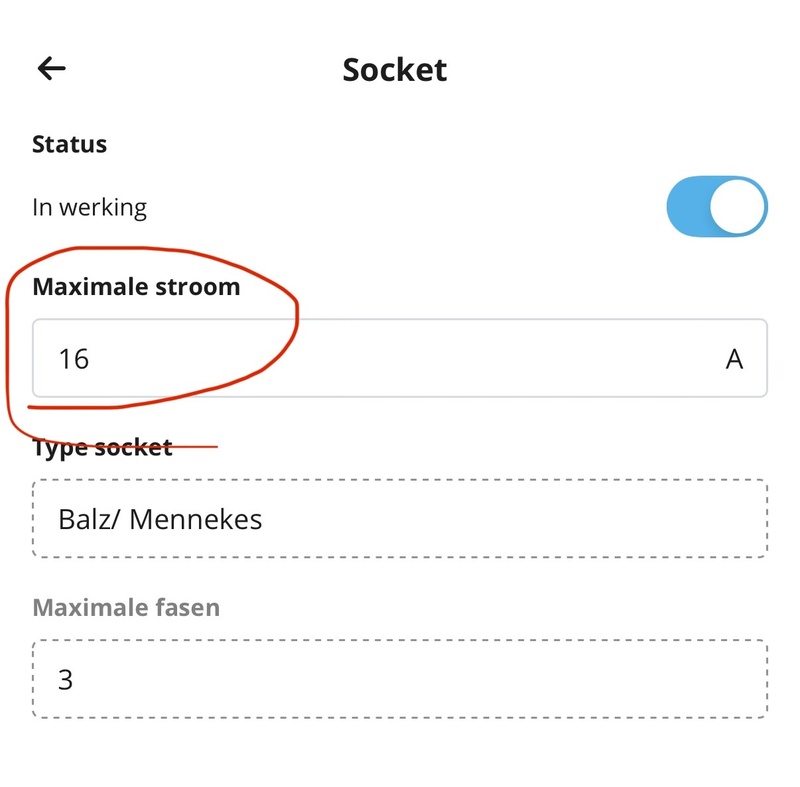Open the Maximale fasen field showing 3

click(399, 679)
